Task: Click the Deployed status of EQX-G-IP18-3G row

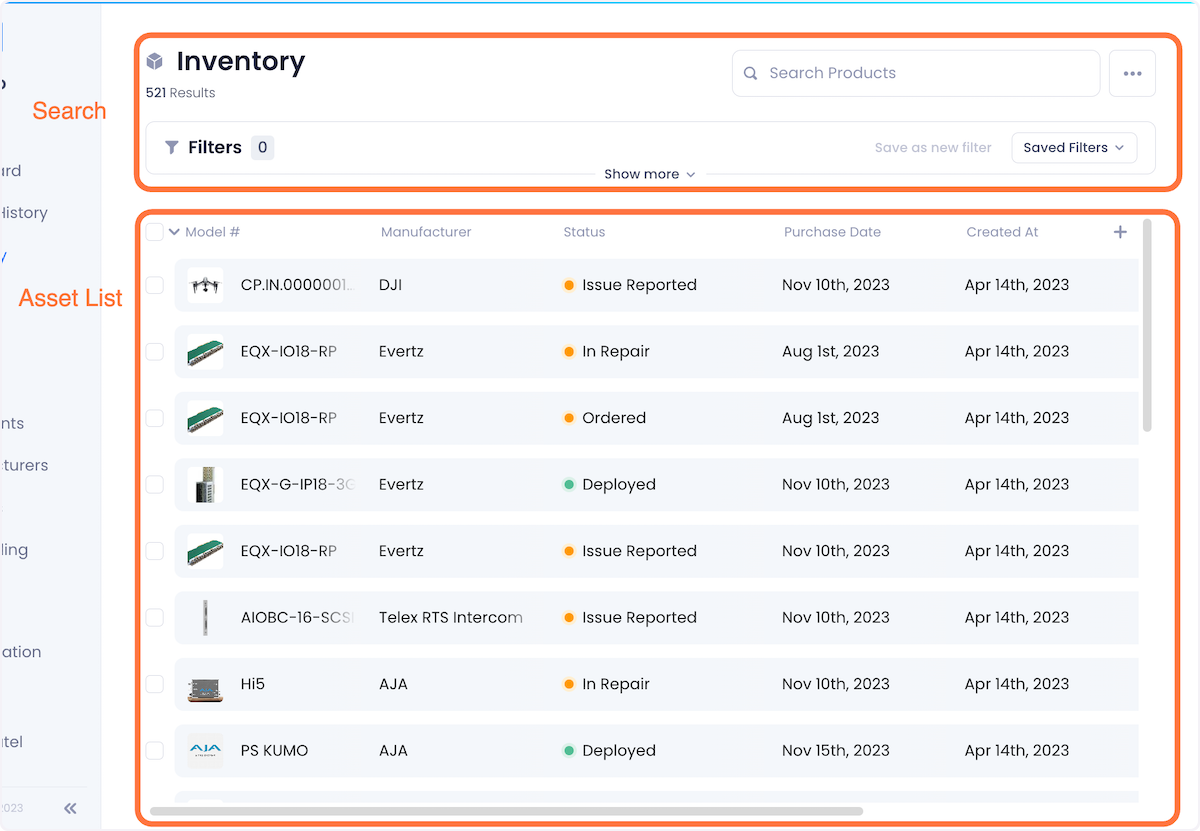Action: click(x=609, y=485)
